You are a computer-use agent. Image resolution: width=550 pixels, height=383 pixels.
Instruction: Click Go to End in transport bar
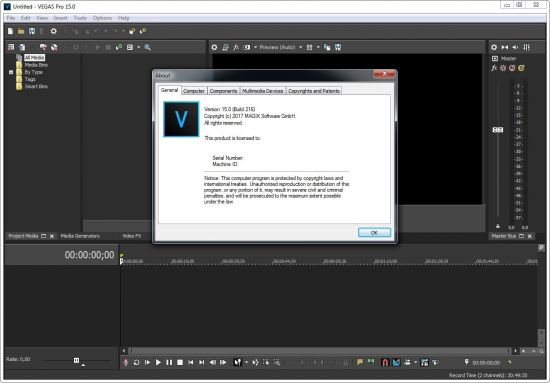pyautogui.click(x=201, y=362)
